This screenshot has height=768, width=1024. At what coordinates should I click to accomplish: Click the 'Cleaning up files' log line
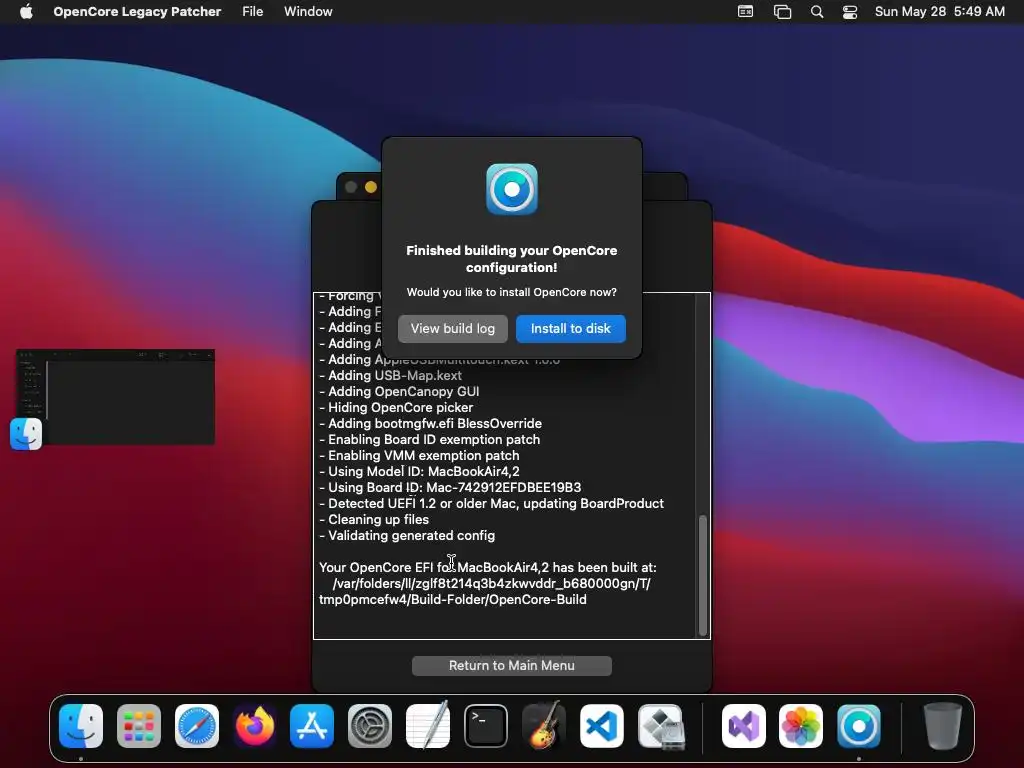(374, 519)
